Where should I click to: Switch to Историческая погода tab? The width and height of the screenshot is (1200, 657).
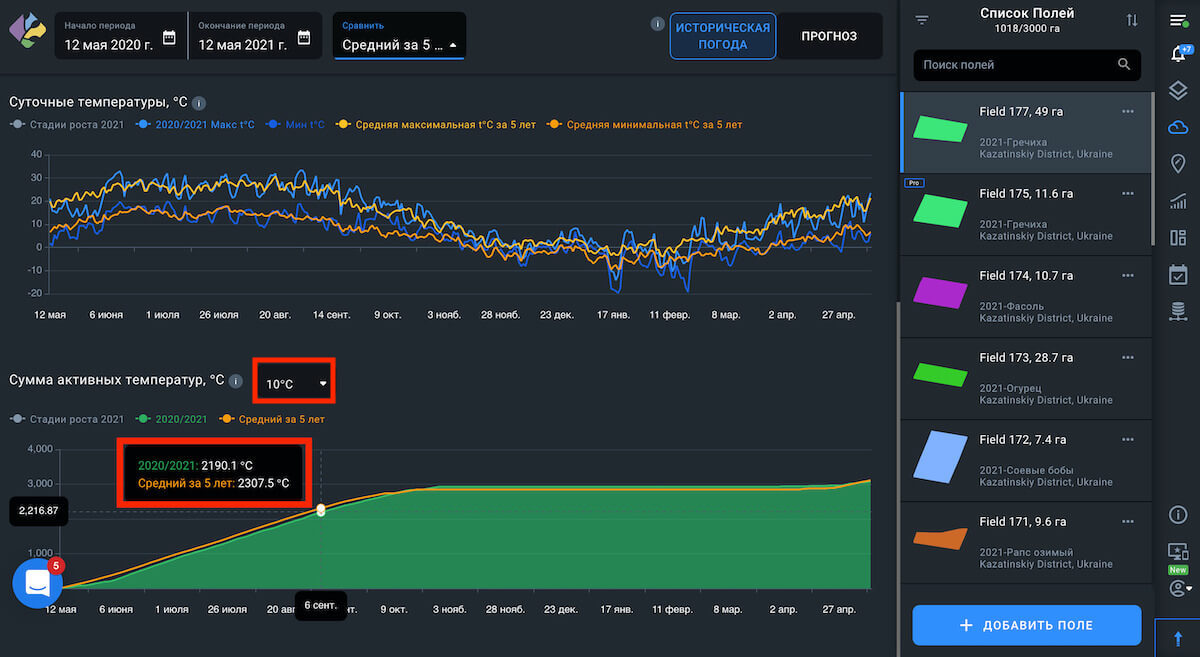click(722, 36)
